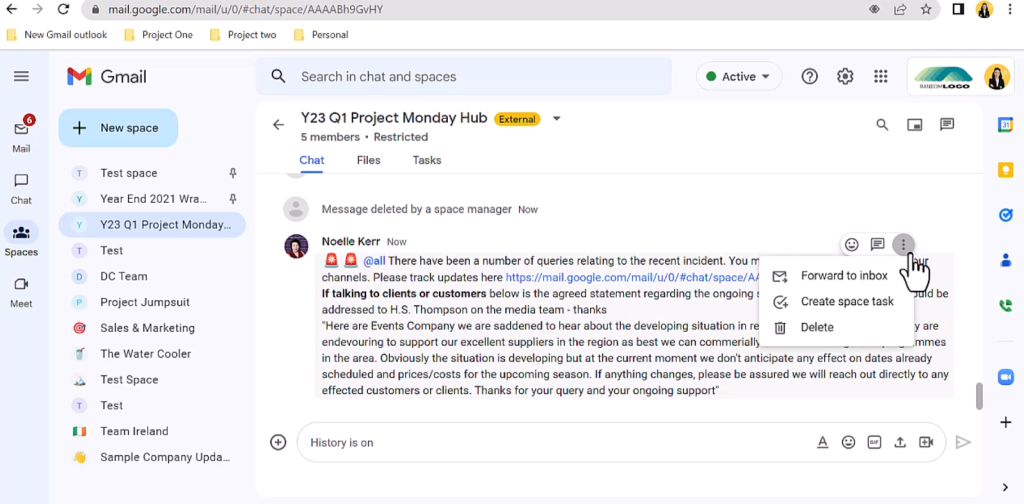Reply in thread to Noelle Kerr's message

click(878, 245)
